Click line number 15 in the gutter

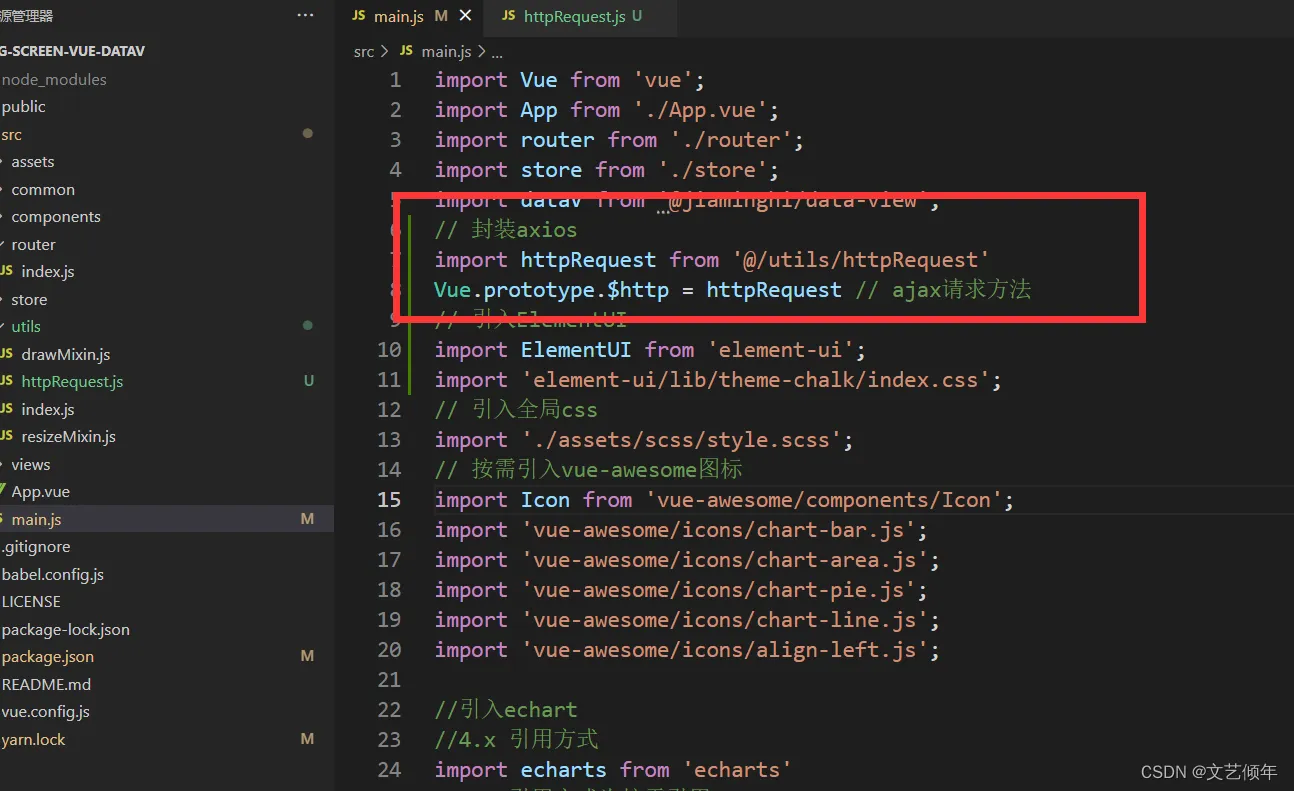pos(389,500)
